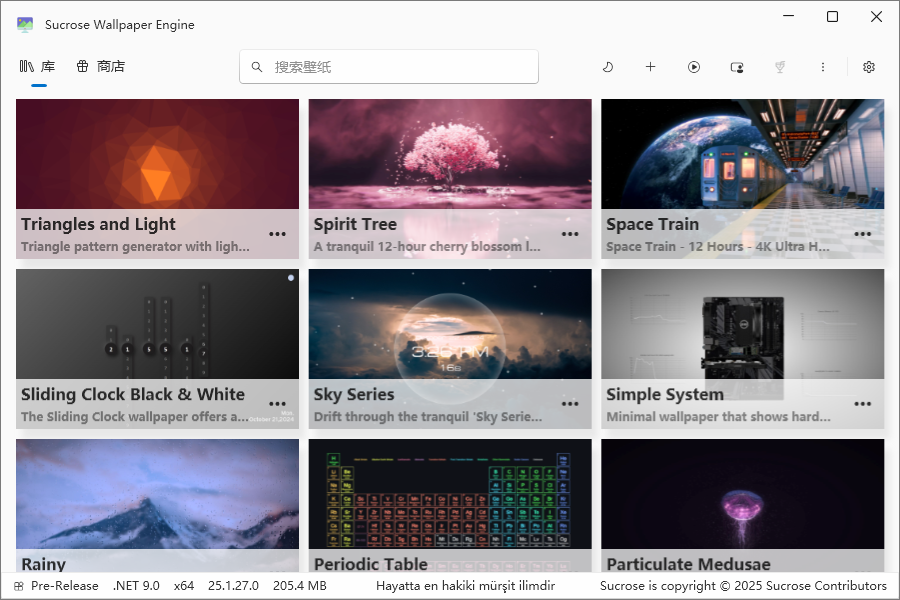
Task: Select the Triangles and Light wallpaper thumbnail
Action: coord(157,154)
